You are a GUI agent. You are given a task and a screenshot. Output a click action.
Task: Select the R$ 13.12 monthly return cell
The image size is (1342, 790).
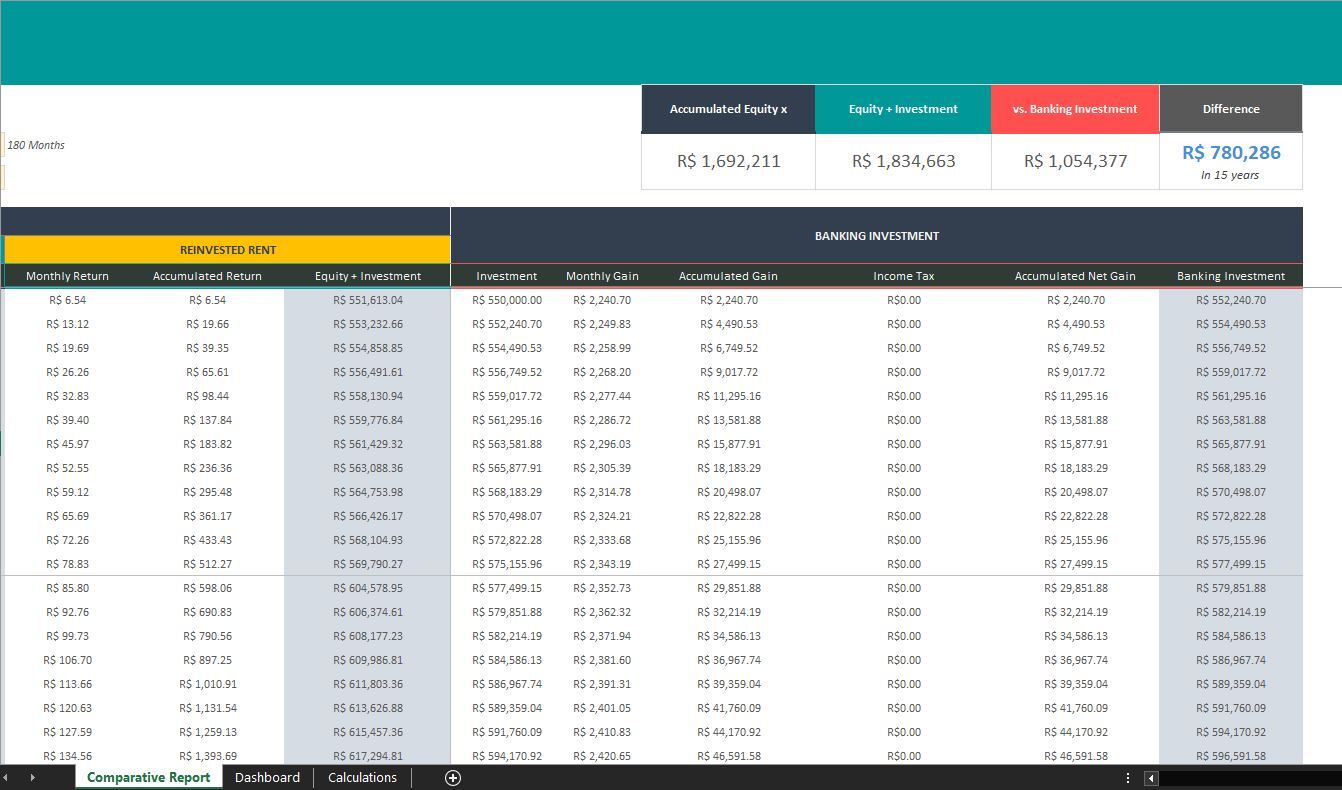click(x=67, y=324)
